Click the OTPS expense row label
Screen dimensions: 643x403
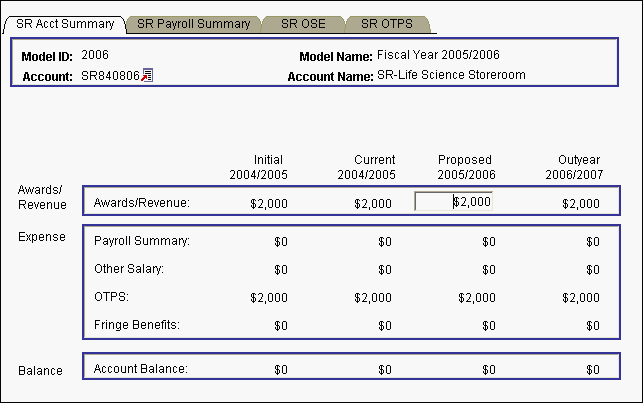(x=110, y=297)
